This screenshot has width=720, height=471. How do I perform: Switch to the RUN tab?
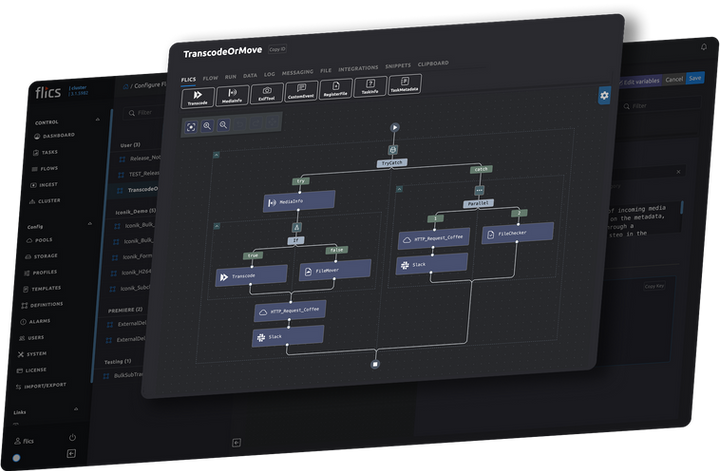[231, 77]
